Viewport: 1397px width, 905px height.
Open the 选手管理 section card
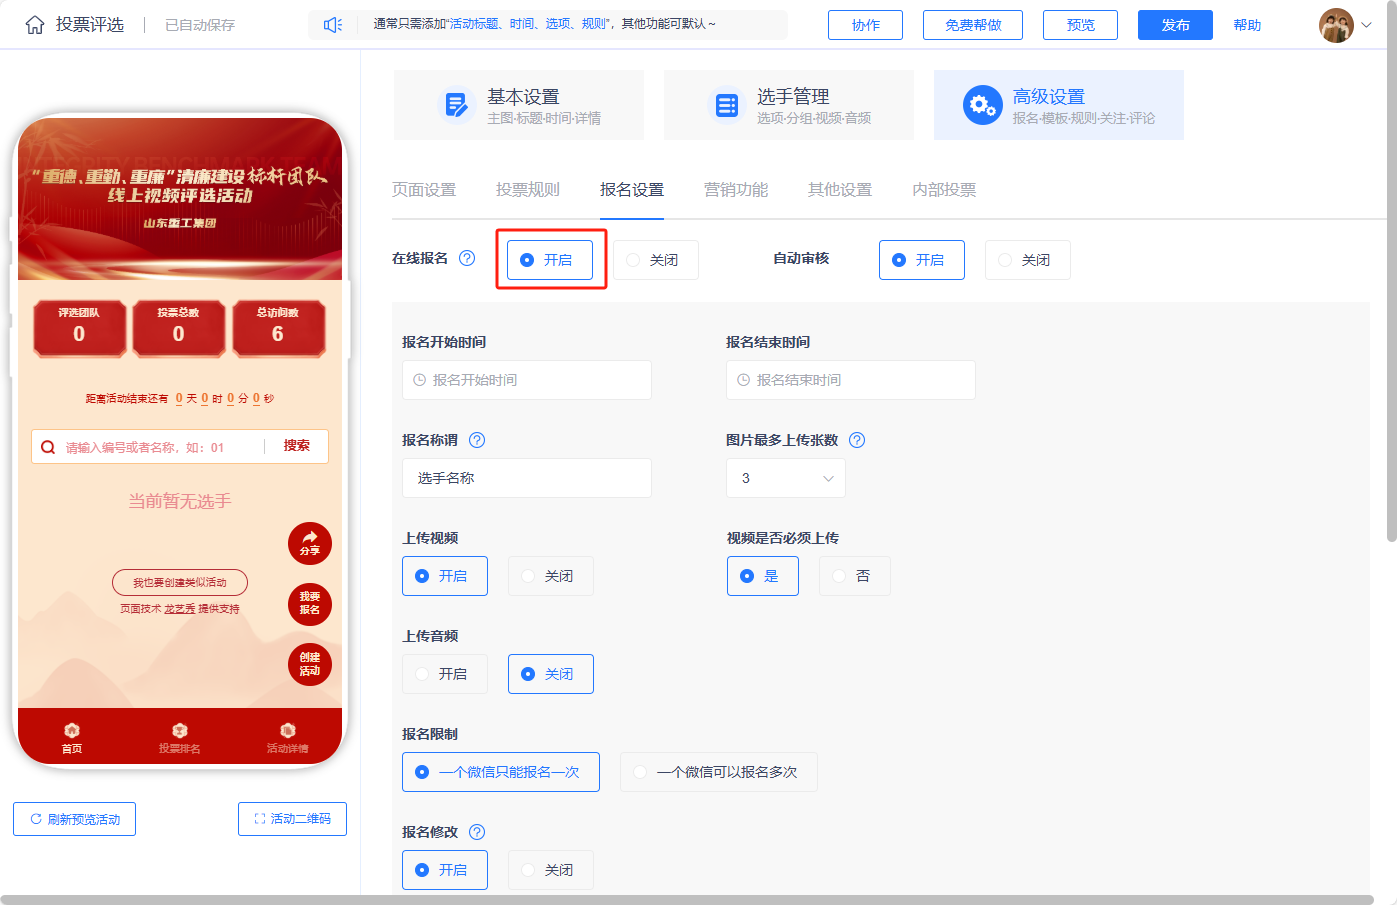tap(789, 105)
